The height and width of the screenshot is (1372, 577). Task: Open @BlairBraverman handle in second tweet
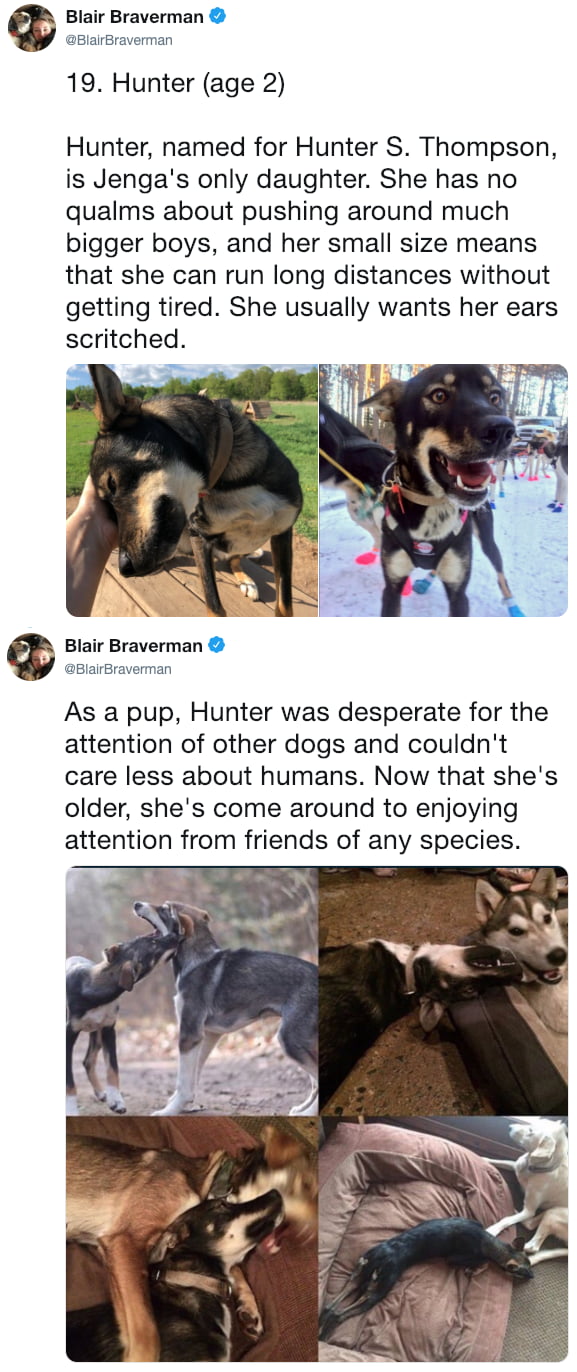[119, 669]
